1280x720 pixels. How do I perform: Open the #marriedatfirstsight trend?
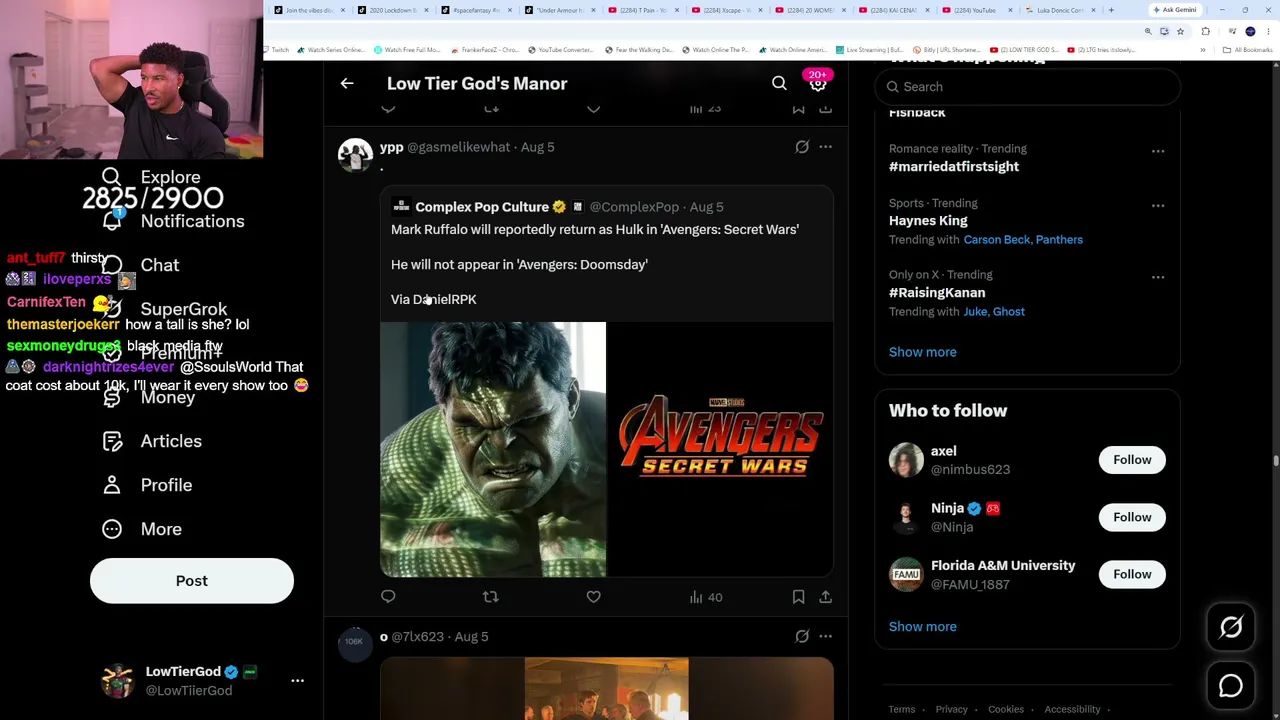(x=954, y=167)
